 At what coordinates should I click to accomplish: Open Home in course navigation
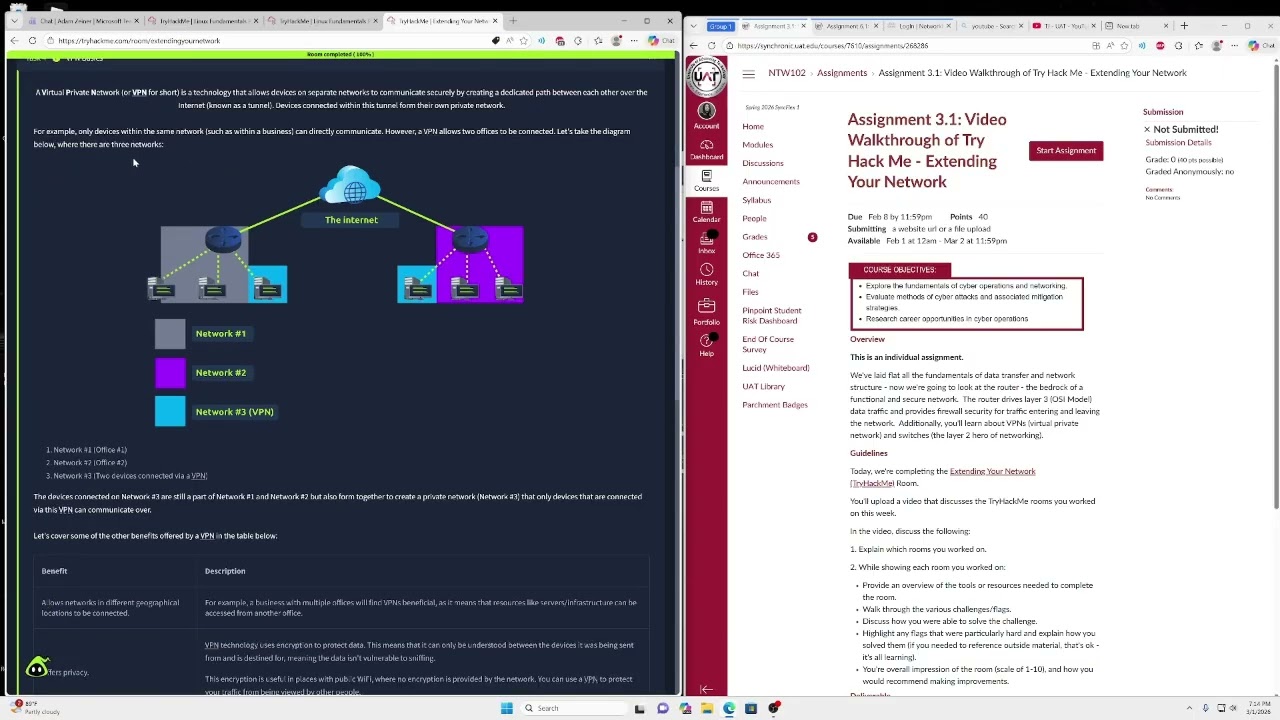[753, 127]
